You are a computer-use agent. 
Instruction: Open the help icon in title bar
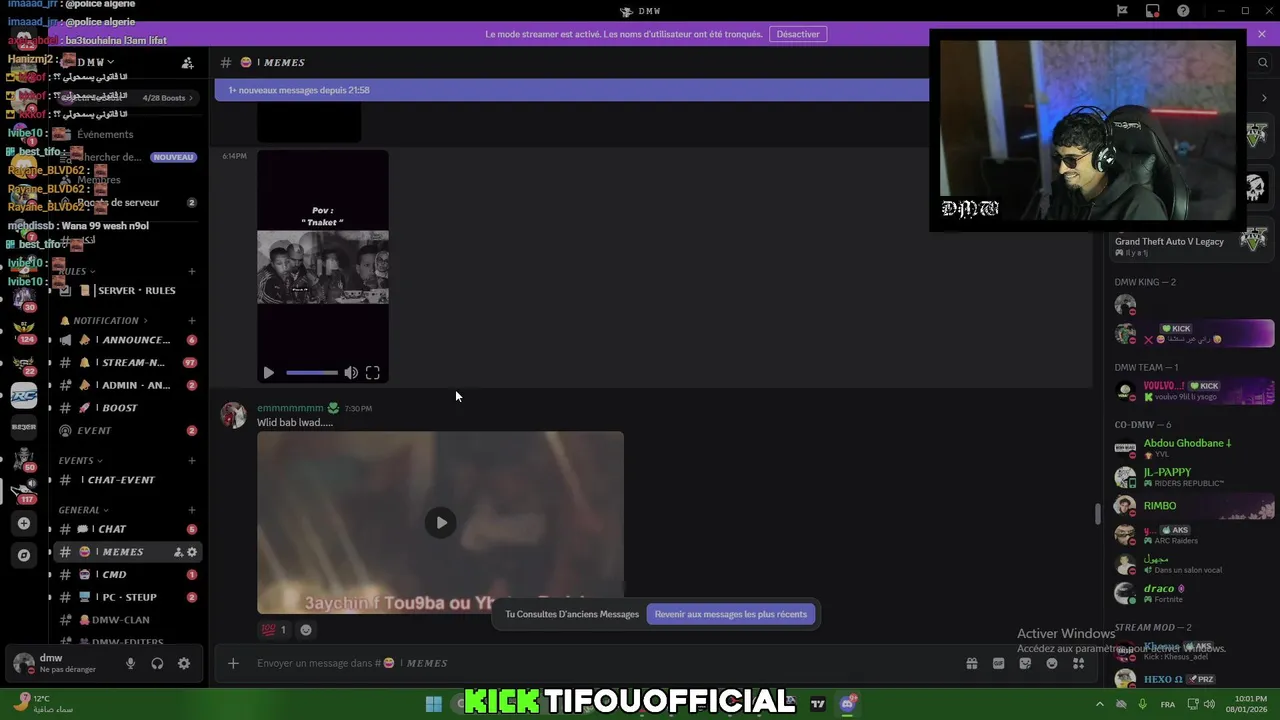pos(1184,11)
